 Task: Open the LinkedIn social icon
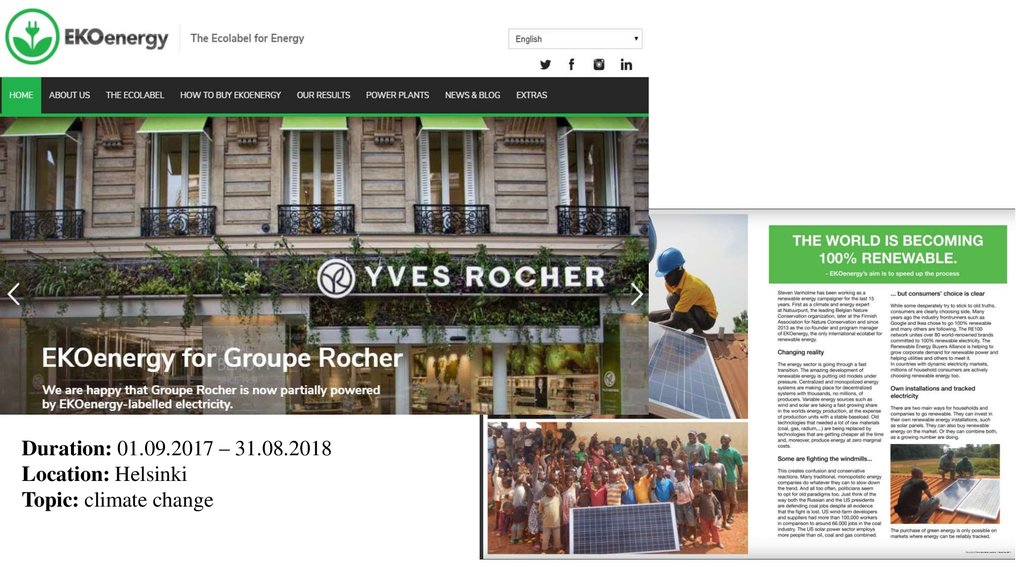(x=626, y=64)
